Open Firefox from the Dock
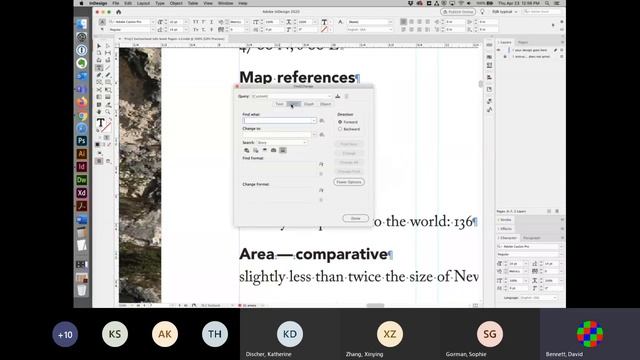640x360 pixels. 82,102
